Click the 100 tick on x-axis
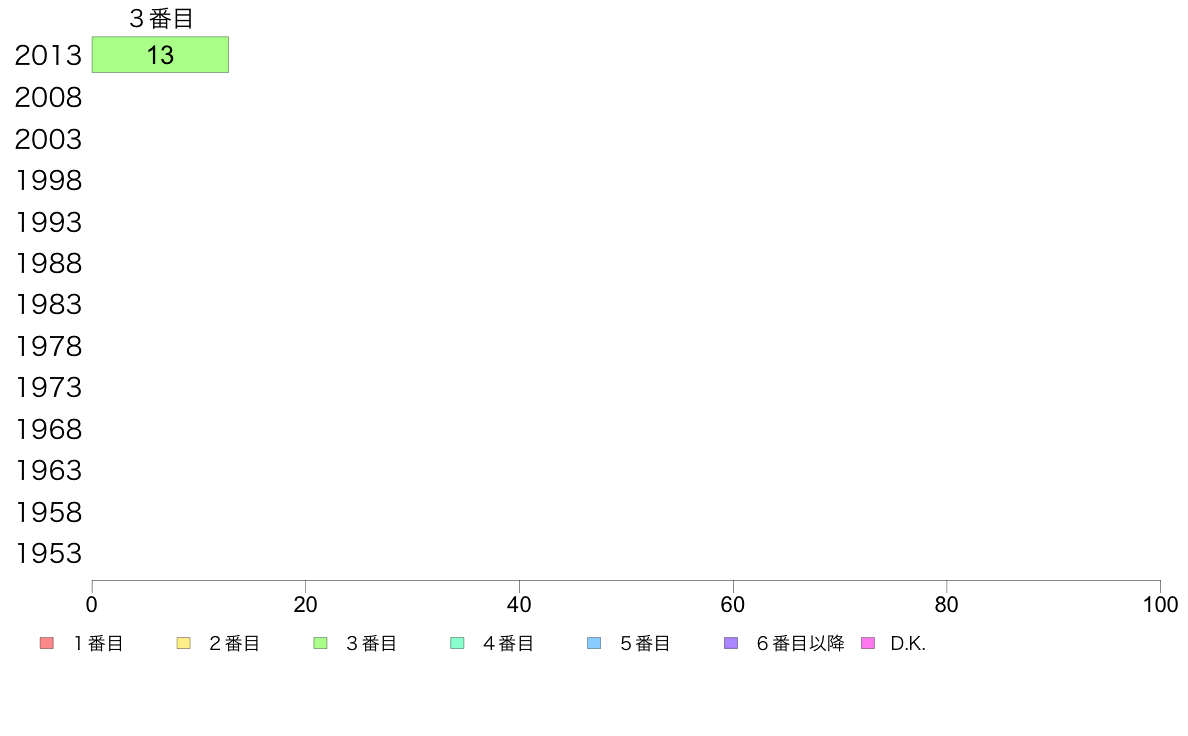The image size is (1188, 736). point(1160,604)
